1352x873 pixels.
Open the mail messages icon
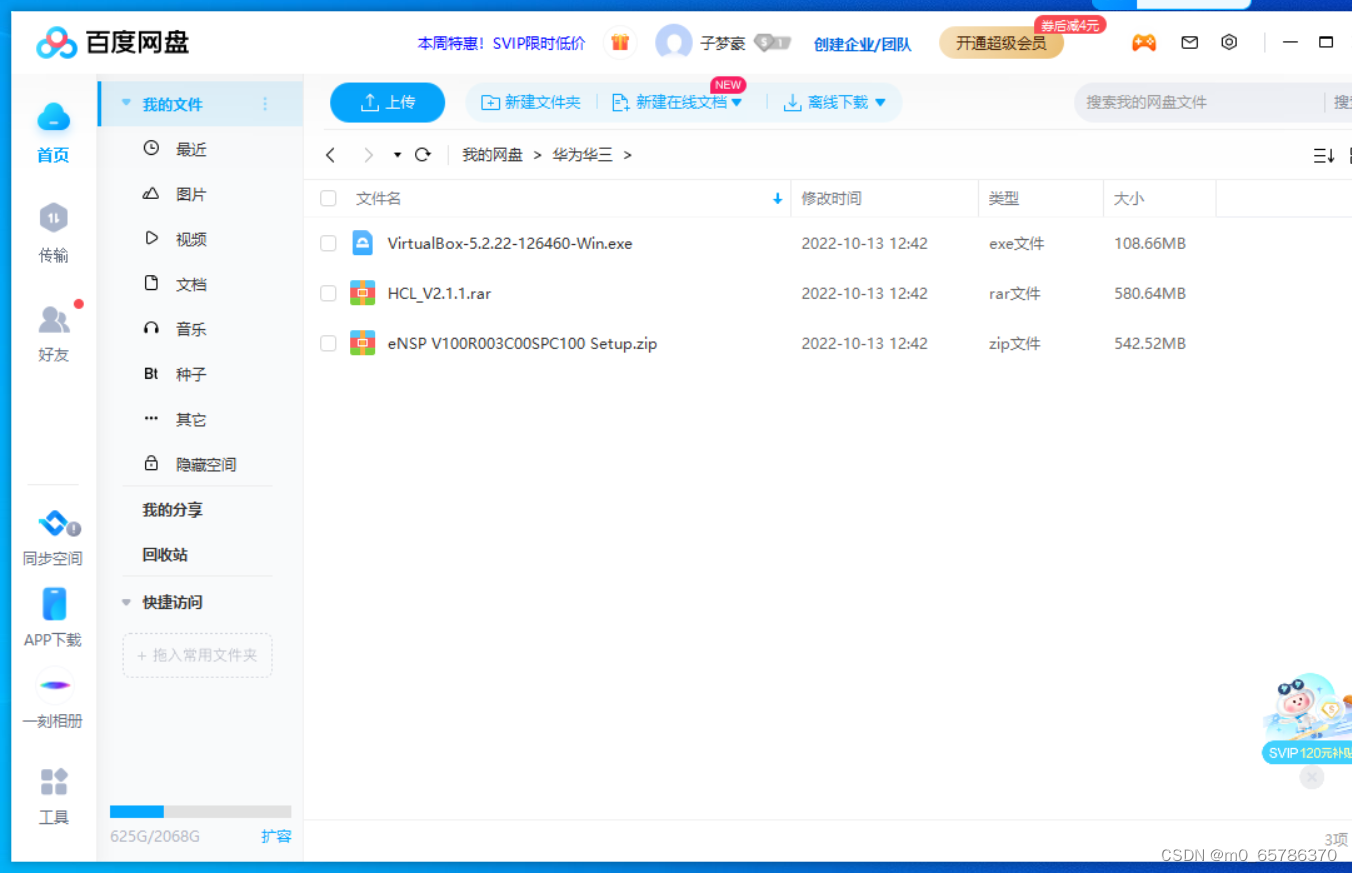pos(1189,43)
